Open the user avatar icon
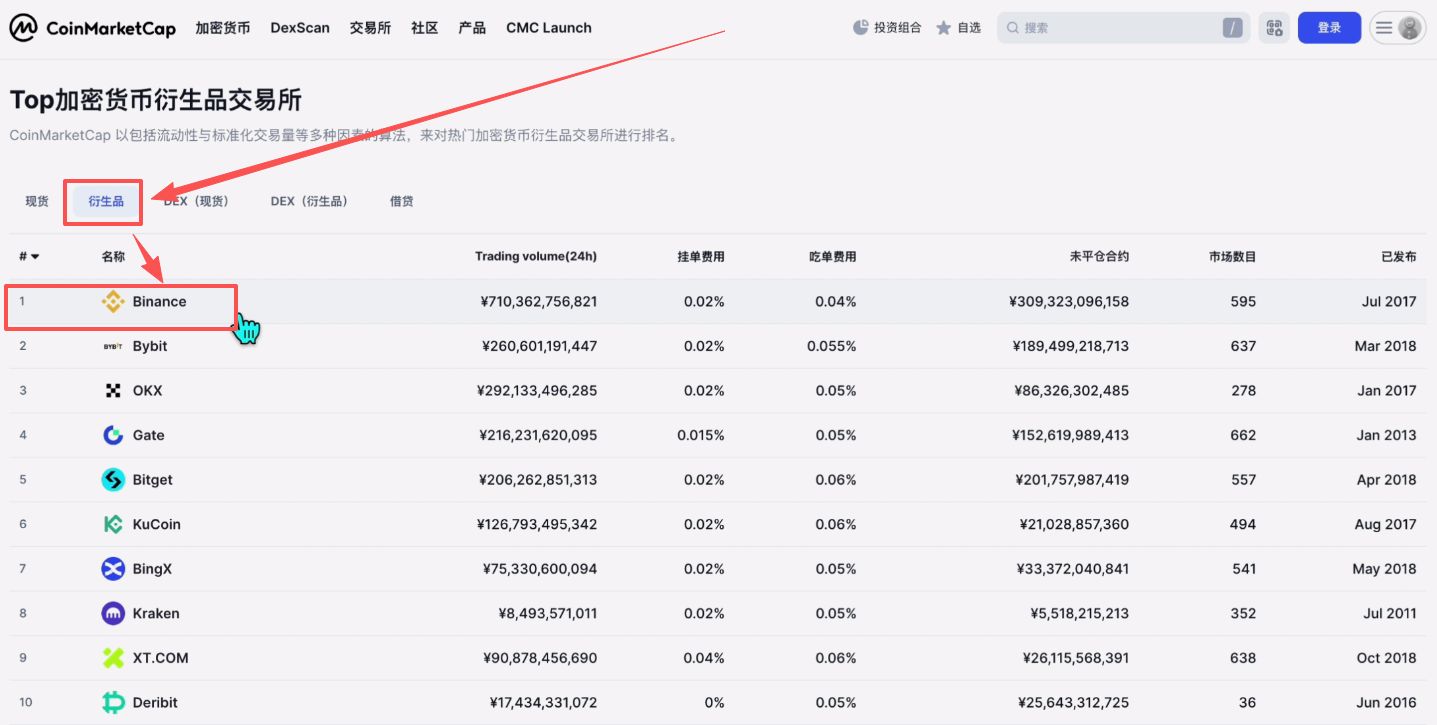This screenshot has height=725, width=1437. [x=1409, y=27]
